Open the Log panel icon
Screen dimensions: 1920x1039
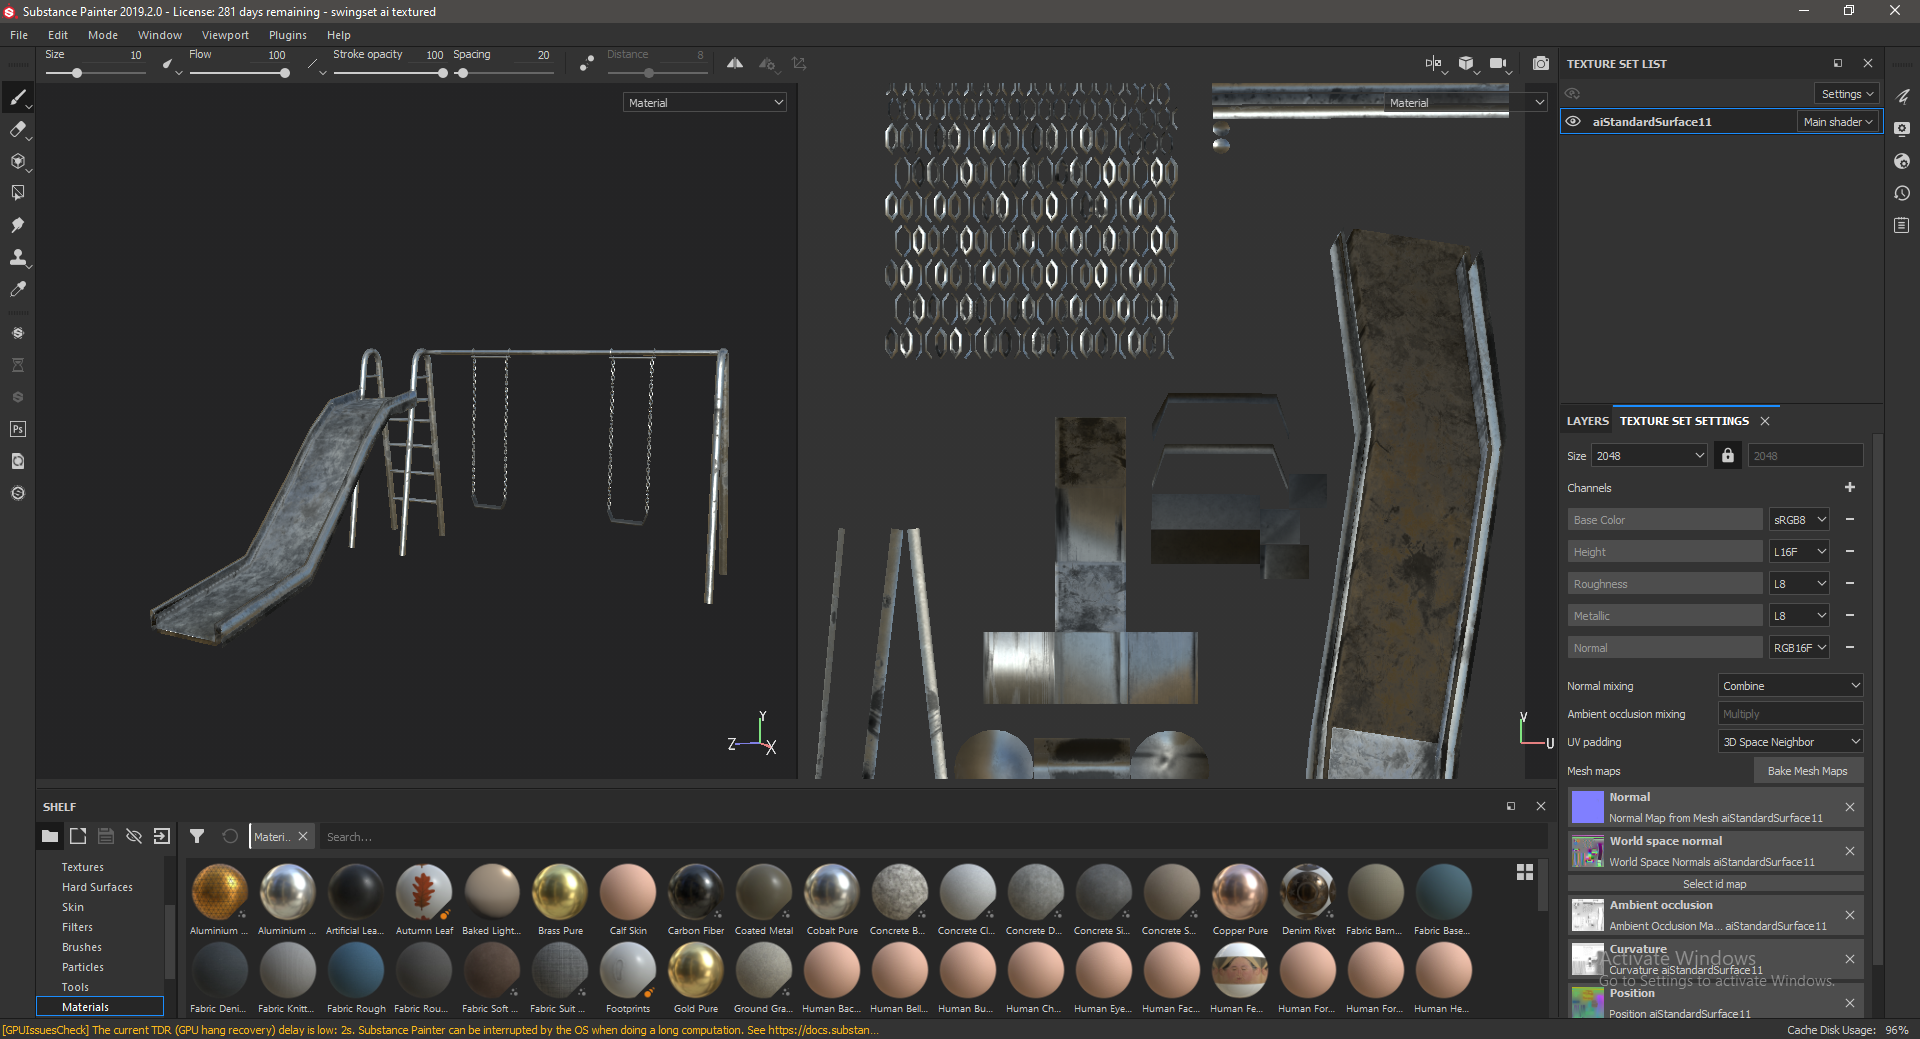click(1902, 225)
